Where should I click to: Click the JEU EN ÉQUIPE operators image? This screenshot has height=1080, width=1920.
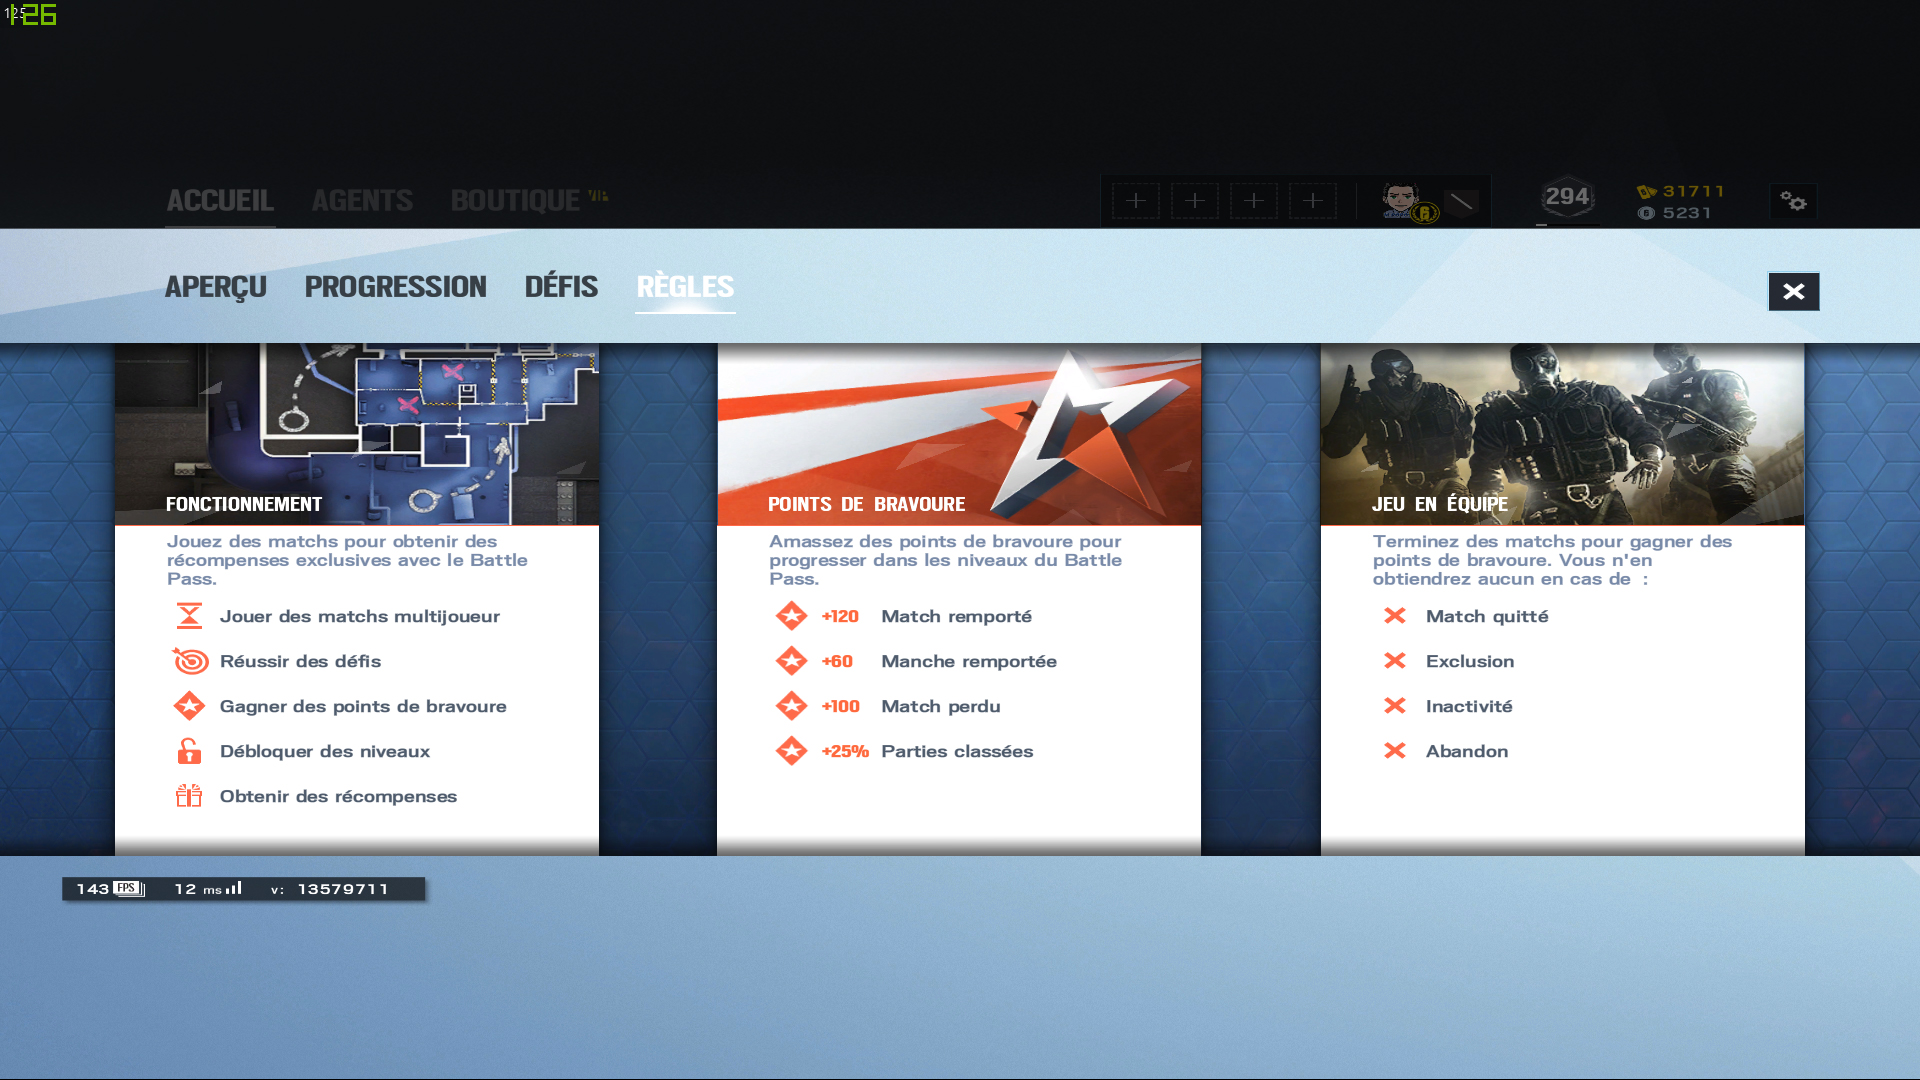(1563, 434)
